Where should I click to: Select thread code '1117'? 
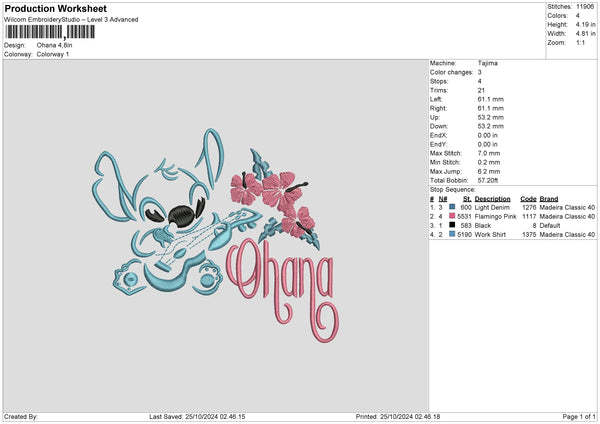coord(529,217)
